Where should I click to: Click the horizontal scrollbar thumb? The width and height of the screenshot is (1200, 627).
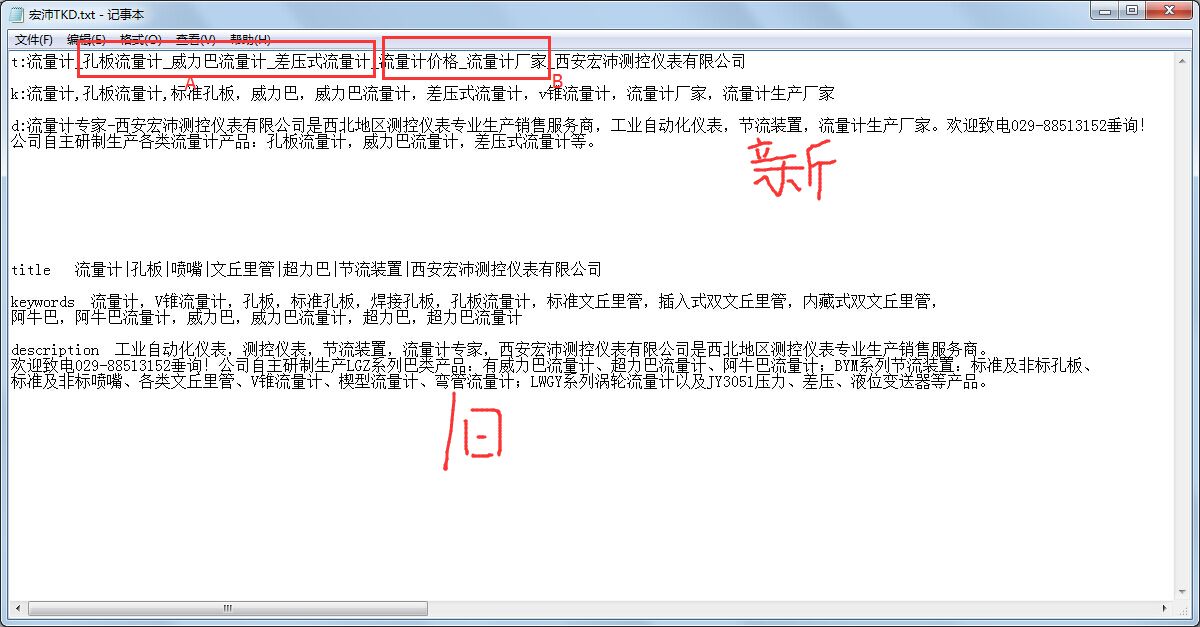[228, 608]
